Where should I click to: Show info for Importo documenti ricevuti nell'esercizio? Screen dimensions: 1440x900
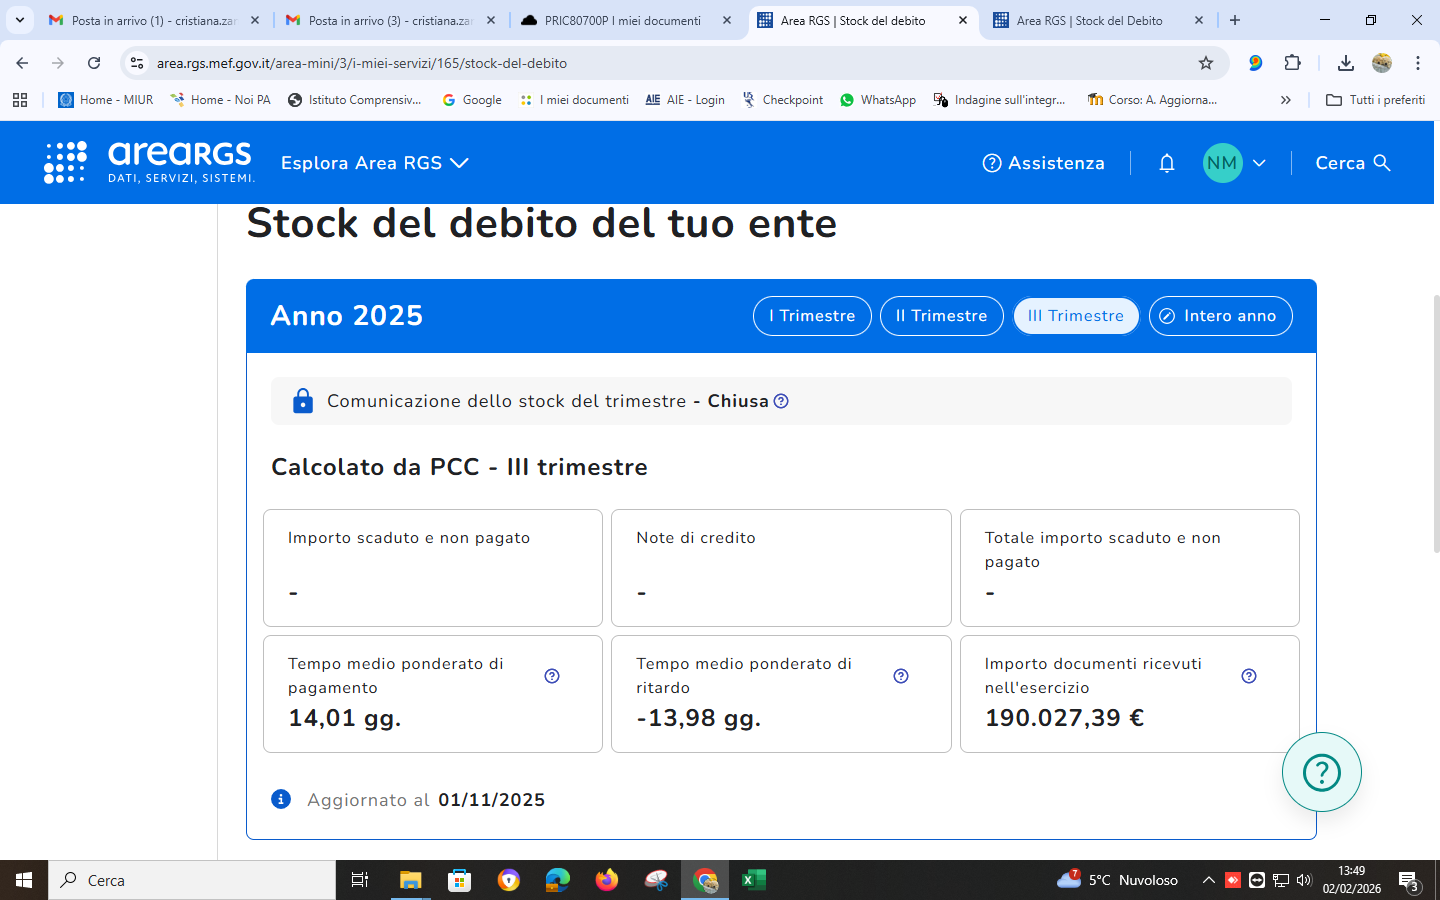[1248, 676]
